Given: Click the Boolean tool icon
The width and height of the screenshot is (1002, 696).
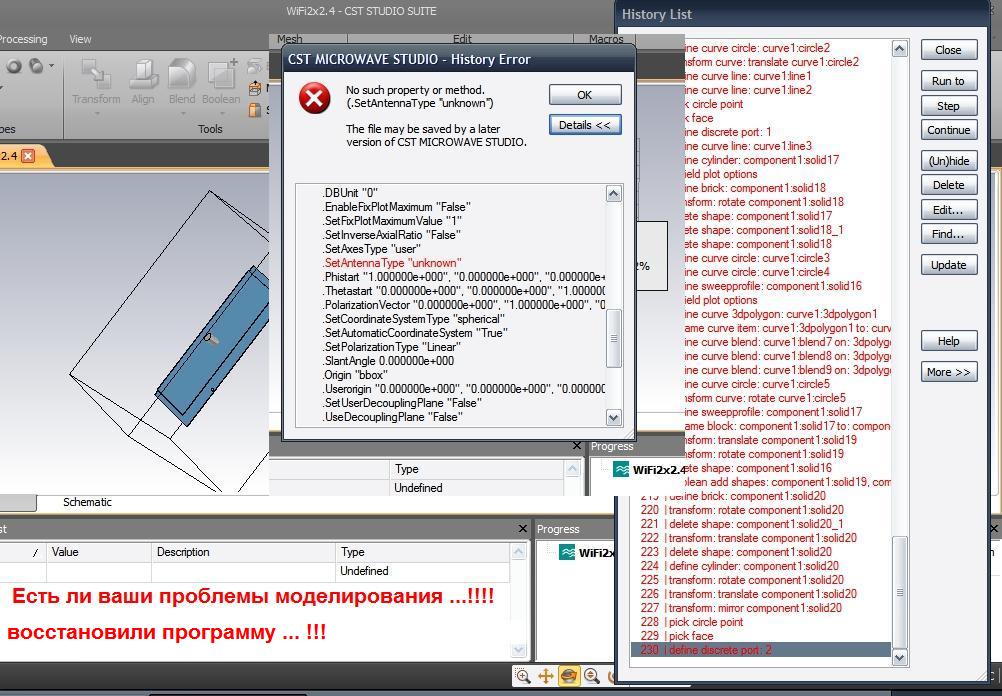Looking at the screenshot, I should (x=222, y=74).
